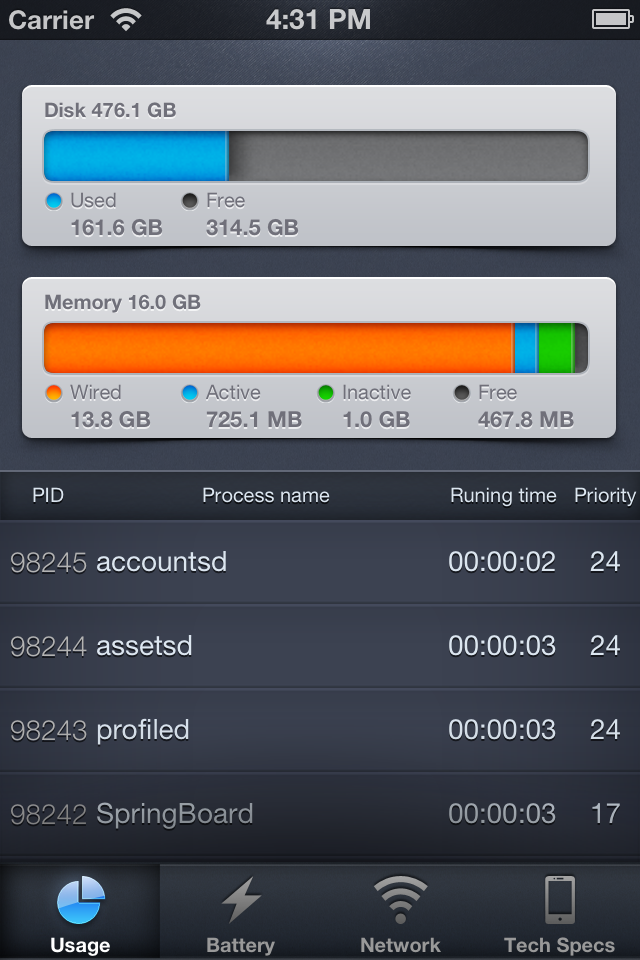Select the accountsd process row
This screenshot has height=960, width=640.
click(320, 562)
